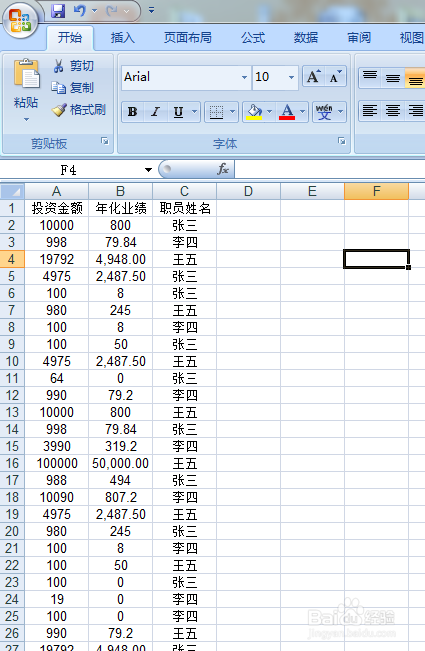Click header cell 投资金额
This screenshot has height=651, width=425.
click(56, 208)
